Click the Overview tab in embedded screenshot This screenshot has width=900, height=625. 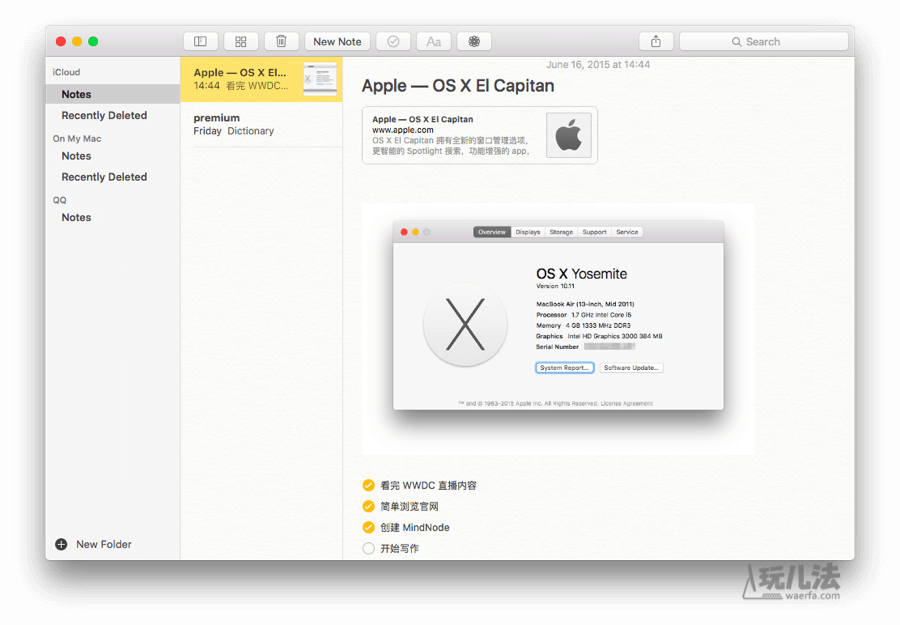click(492, 232)
